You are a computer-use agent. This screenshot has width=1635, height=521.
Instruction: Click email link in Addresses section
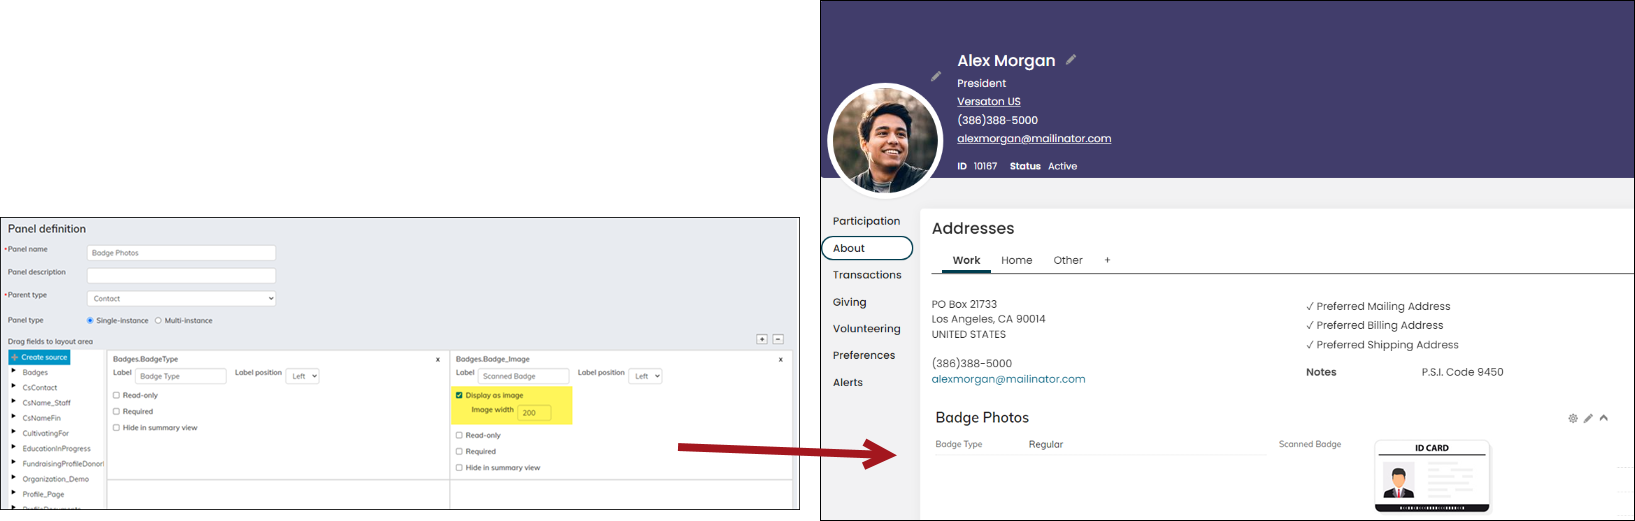[1008, 379]
